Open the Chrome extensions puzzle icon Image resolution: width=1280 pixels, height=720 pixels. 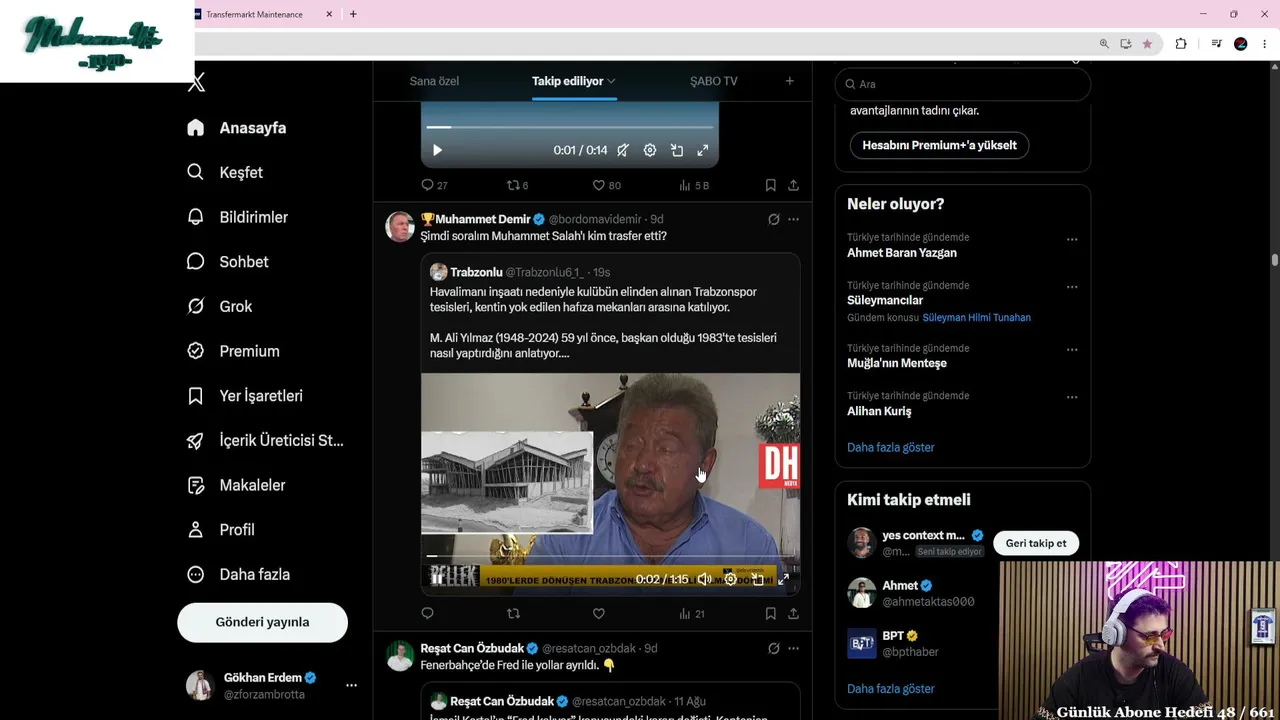[x=1181, y=44]
